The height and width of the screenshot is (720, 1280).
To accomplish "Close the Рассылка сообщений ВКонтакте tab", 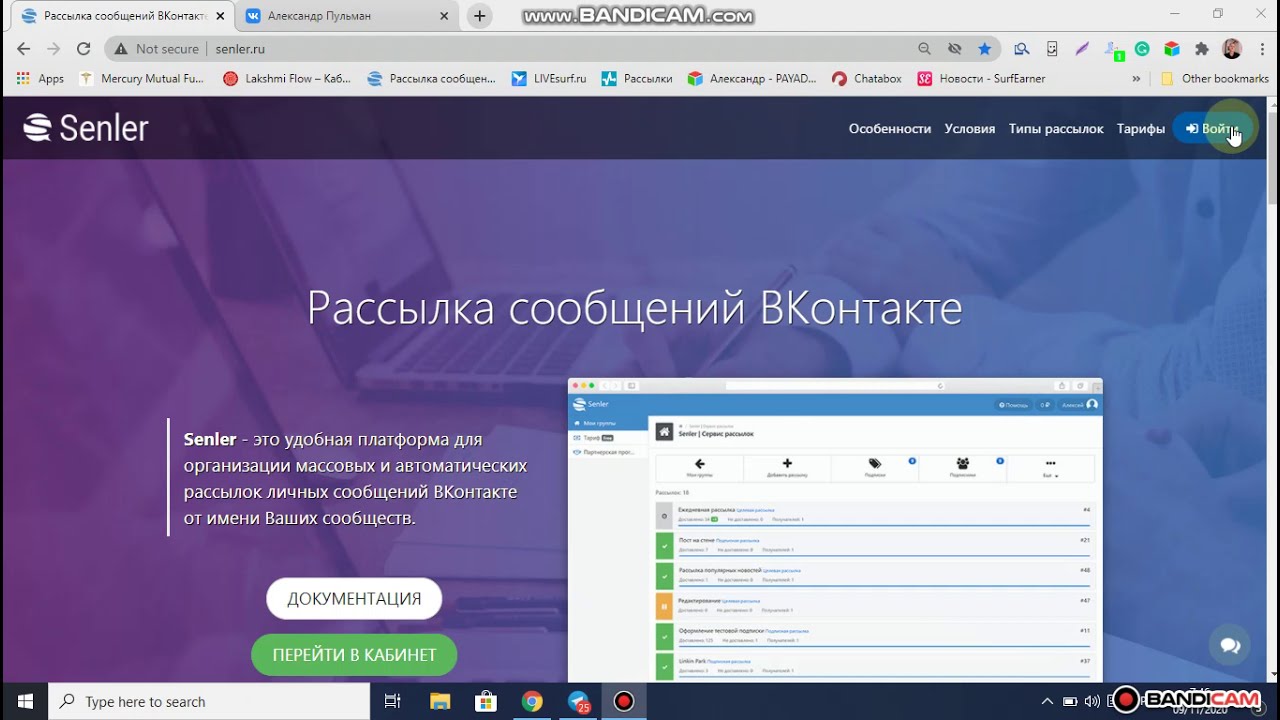I will tap(220, 16).
